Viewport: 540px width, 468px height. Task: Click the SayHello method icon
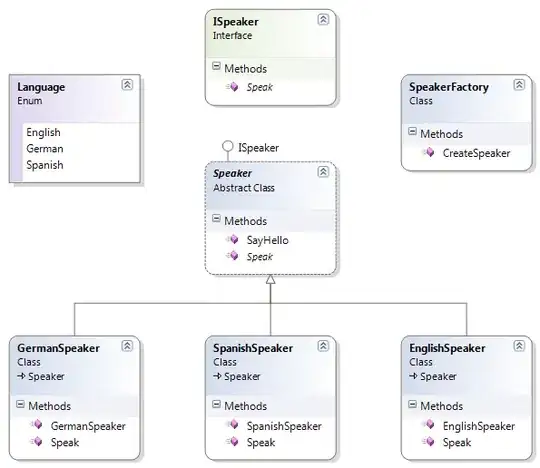[232, 239]
